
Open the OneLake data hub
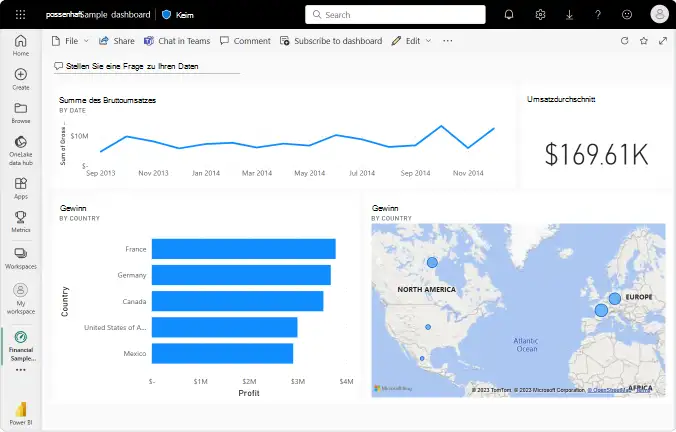[x=21, y=148]
